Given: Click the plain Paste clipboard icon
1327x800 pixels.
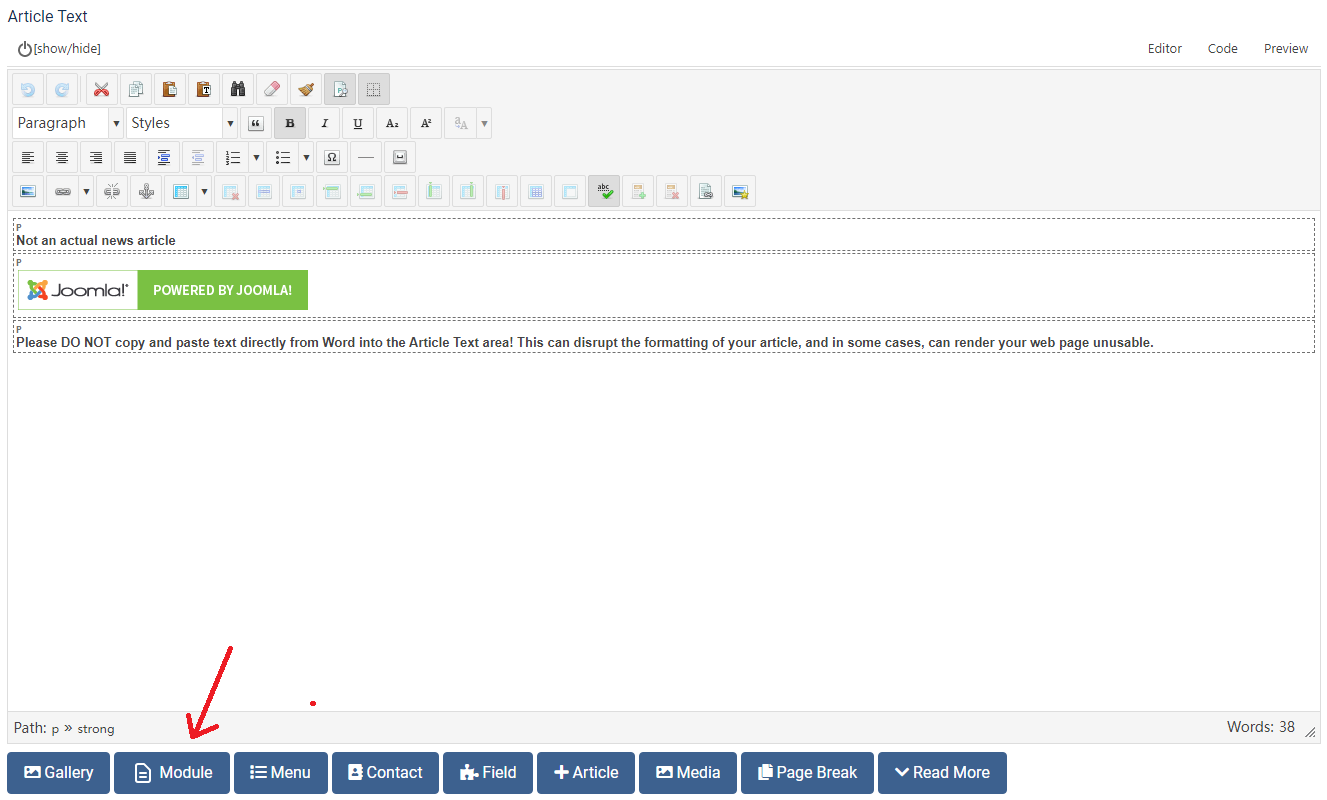Looking at the screenshot, I should pyautogui.click(x=169, y=90).
